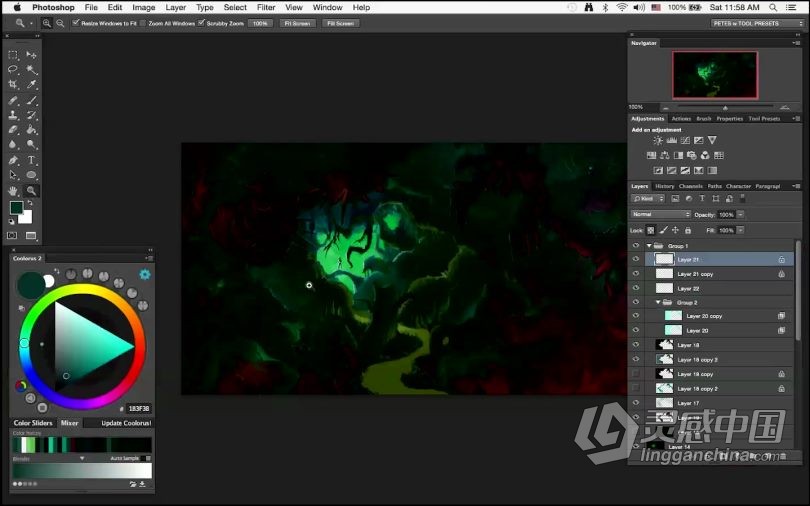Select the Magic Wand tool

(32, 69)
